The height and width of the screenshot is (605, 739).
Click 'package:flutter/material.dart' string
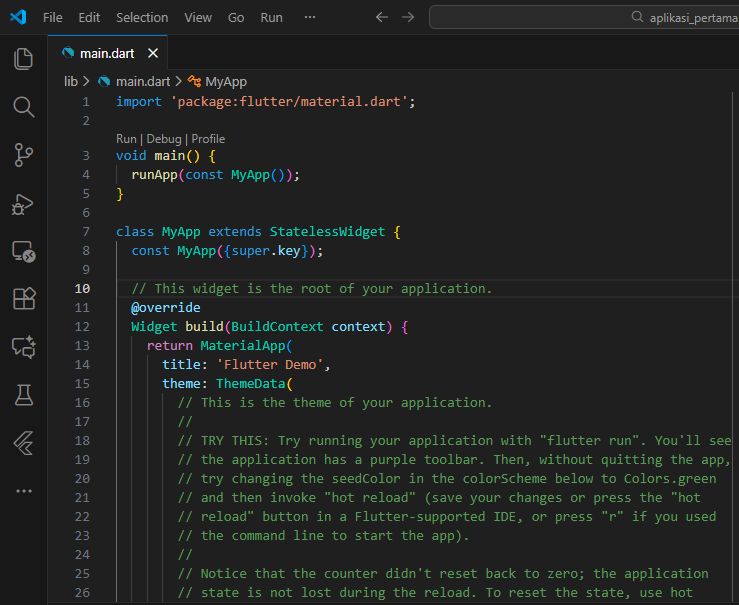[289, 102]
